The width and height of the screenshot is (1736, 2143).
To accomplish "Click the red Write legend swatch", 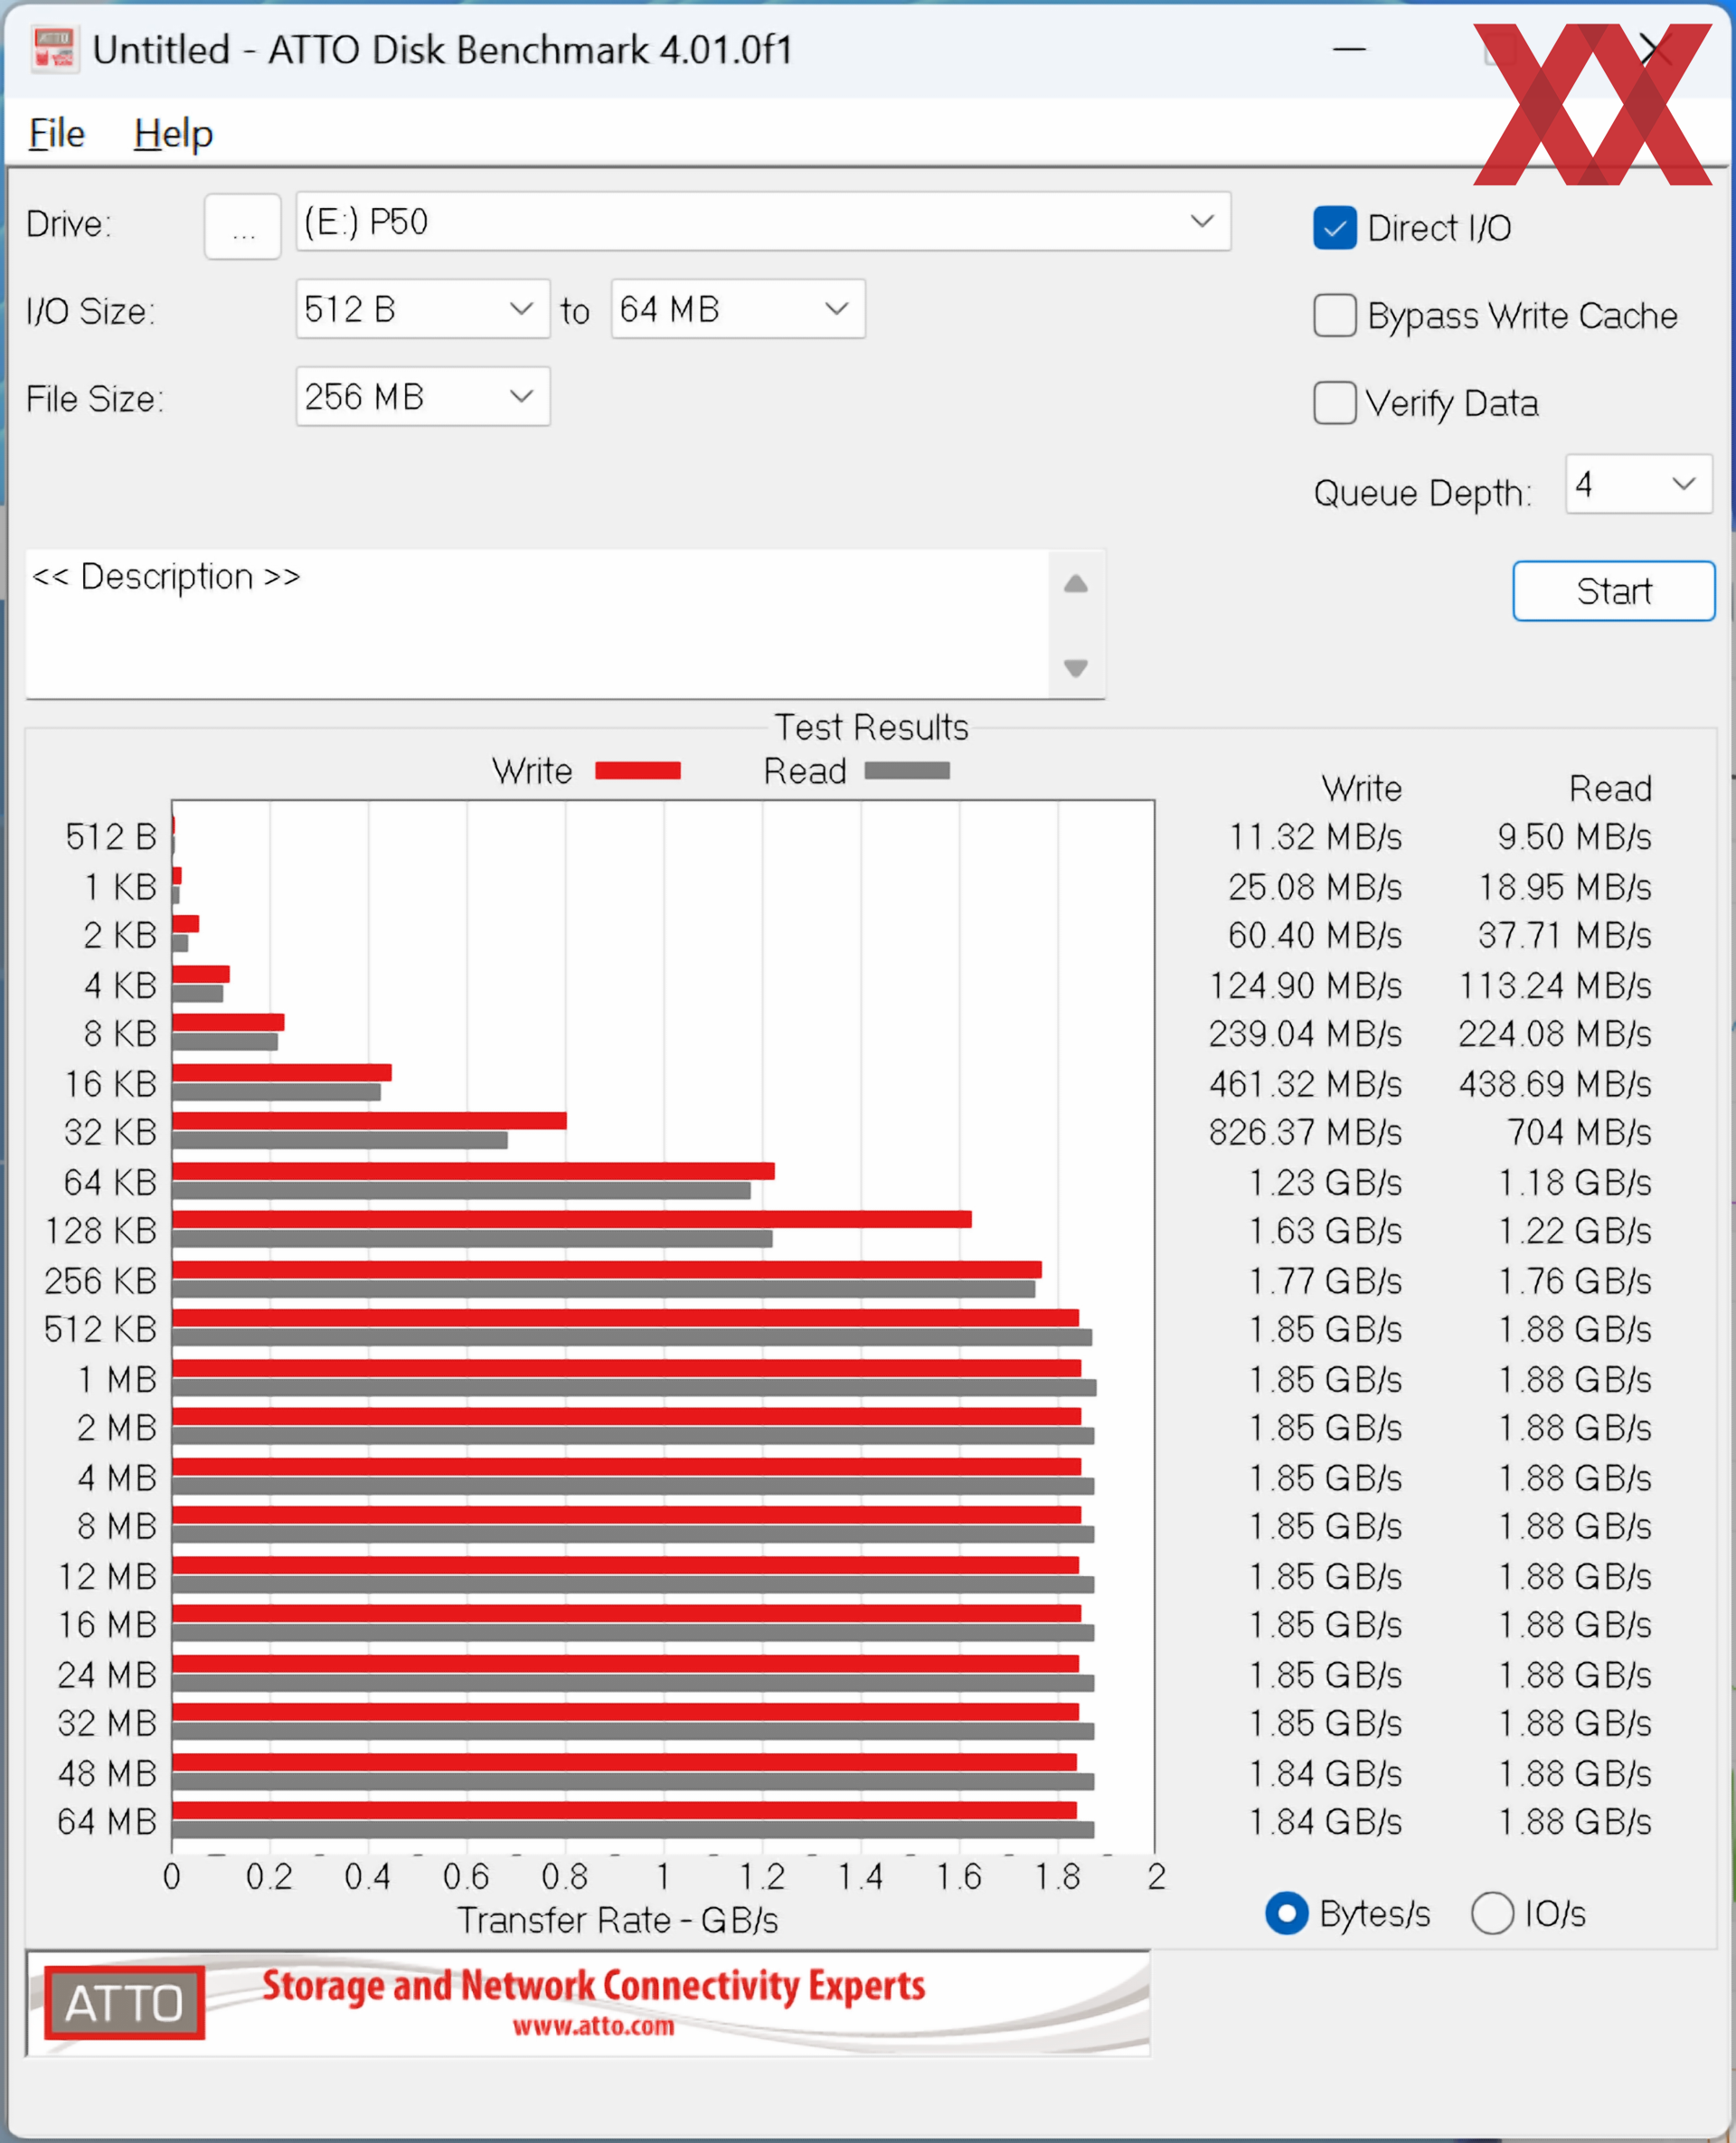I will tap(638, 770).
